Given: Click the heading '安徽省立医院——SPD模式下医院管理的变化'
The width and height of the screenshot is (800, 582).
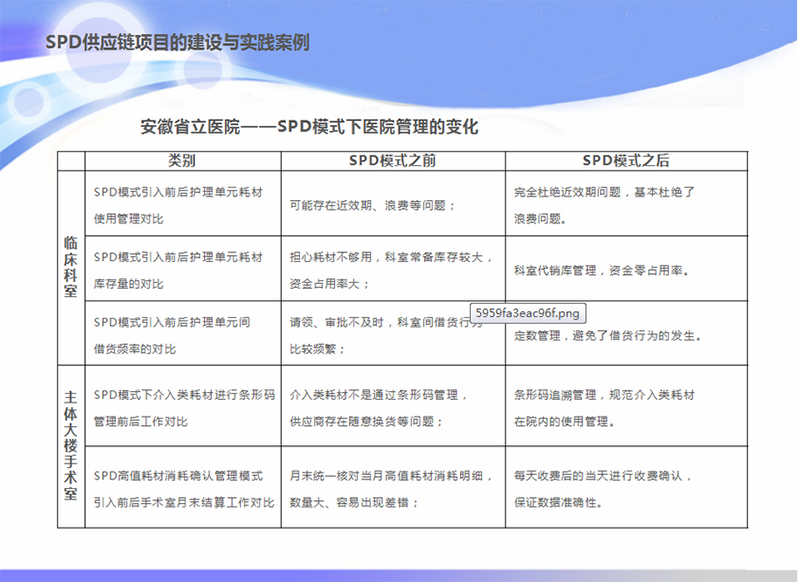Looking at the screenshot, I should click(309, 127).
